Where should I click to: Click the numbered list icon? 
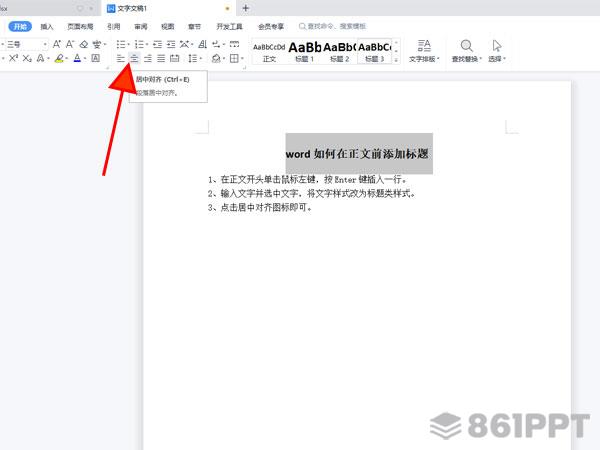[x=139, y=44]
